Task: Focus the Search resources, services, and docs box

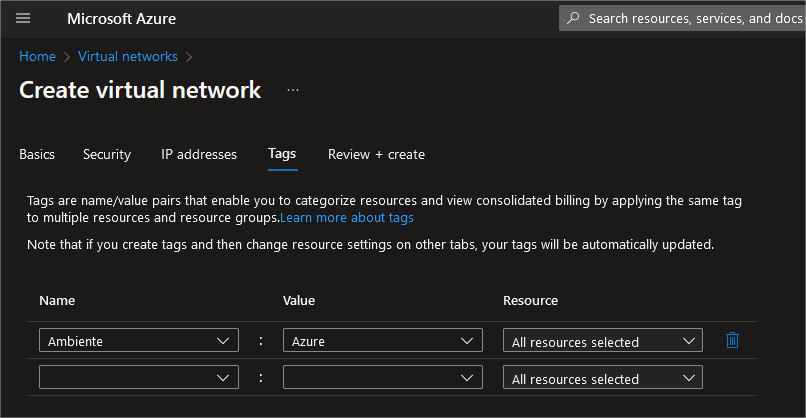Action: click(x=682, y=19)
